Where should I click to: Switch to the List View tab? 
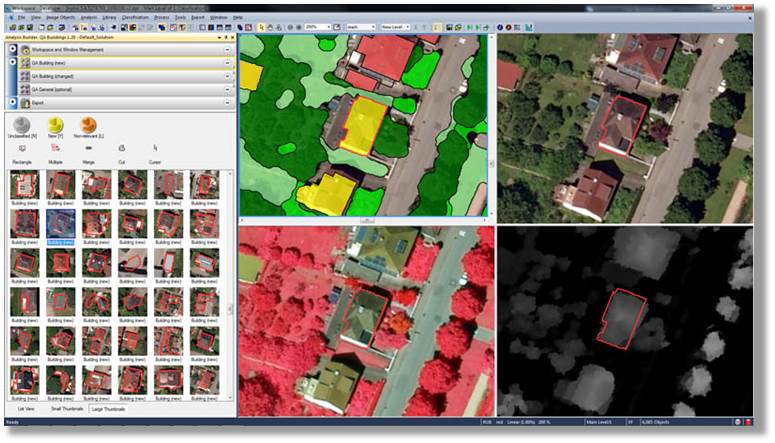coord(26,409)
